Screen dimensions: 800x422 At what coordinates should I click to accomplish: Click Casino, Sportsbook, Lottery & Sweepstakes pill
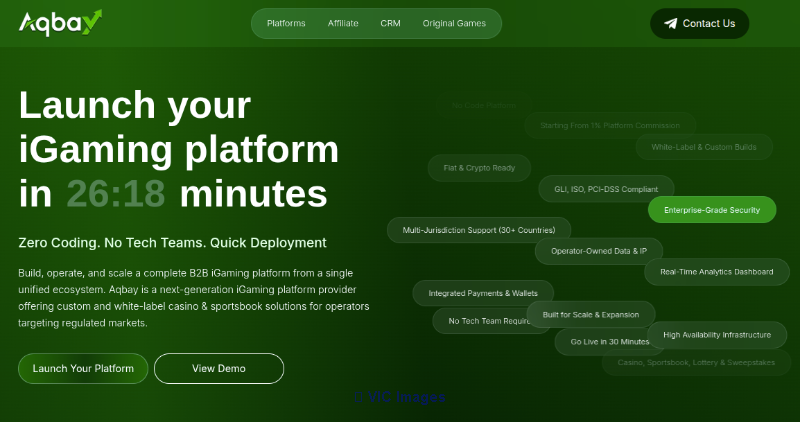click(x=696, y=362)
